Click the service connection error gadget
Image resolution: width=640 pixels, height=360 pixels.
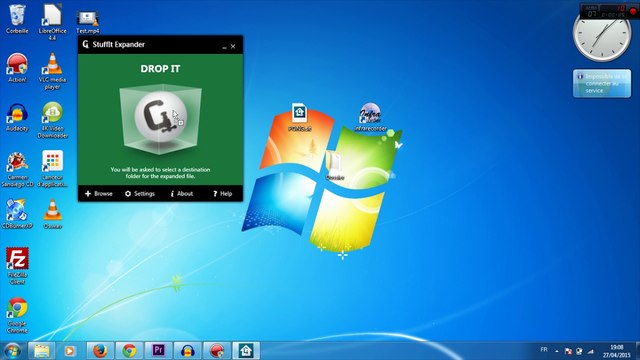click(x=602, y=83)
